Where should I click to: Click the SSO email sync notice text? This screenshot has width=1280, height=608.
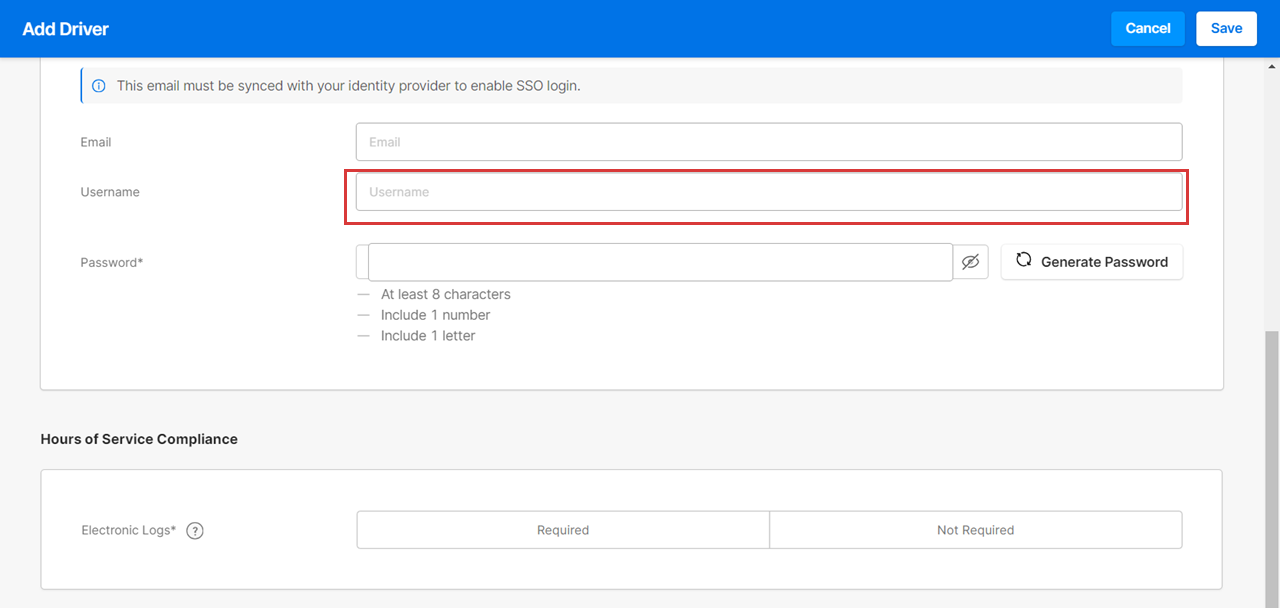click(349, 86)
